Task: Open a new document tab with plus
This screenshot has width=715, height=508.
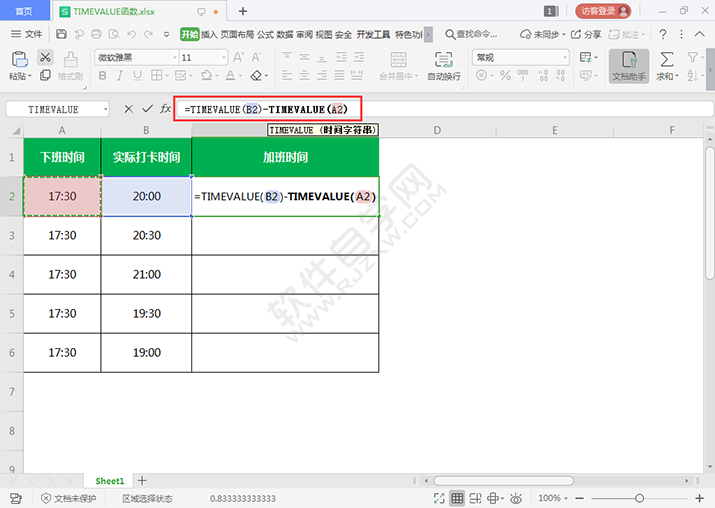Action: coord(243,11)
